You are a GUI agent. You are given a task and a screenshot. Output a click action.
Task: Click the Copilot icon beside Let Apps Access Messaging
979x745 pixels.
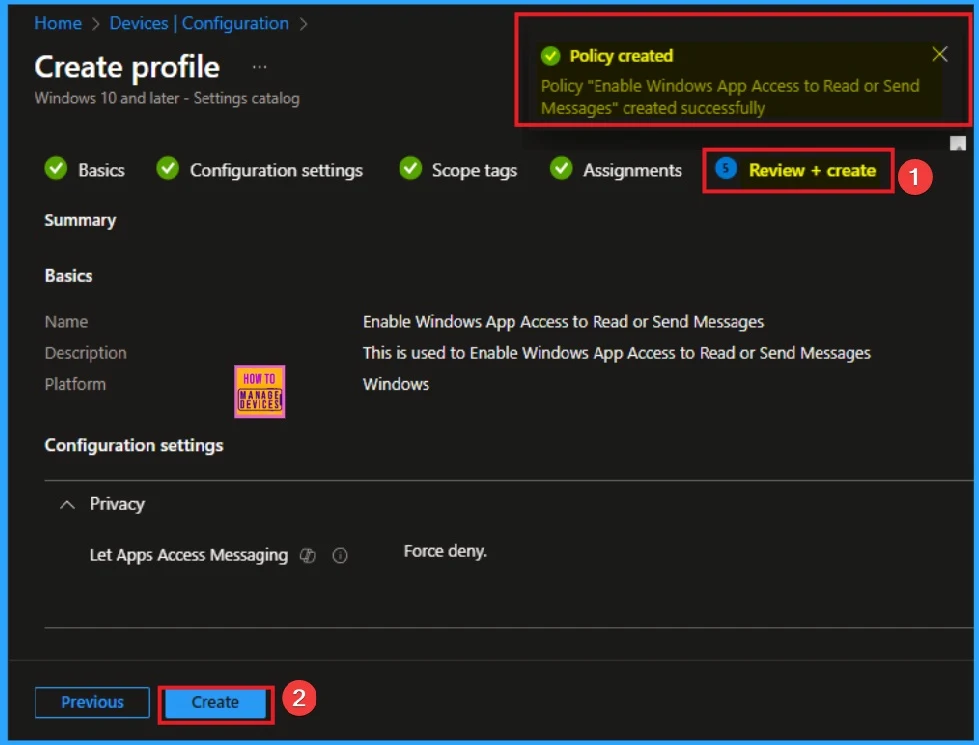point(308,556)
